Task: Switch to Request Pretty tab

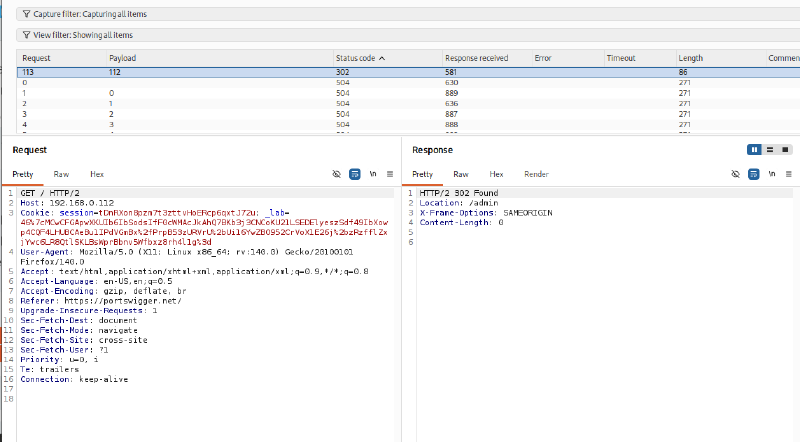Action: 23,174
